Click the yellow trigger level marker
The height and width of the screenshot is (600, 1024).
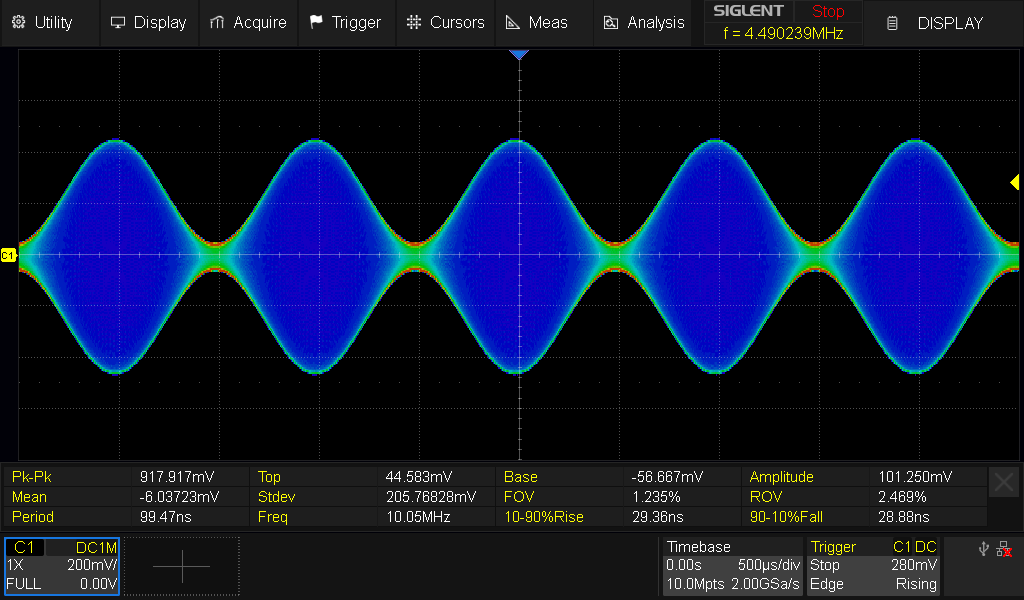(x=1014, y=182)
